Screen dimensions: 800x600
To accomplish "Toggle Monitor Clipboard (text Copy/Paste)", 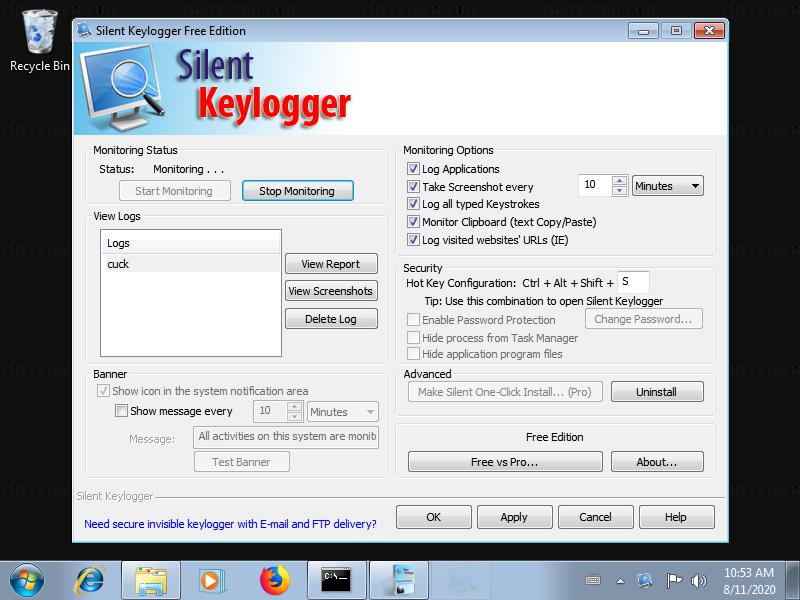I will click(413, 221).
